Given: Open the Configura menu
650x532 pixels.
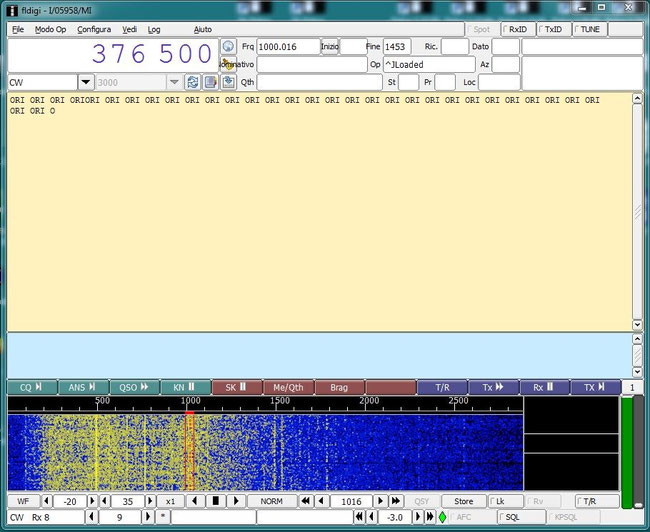Looking at the screenshot, I should (x=94, y=29).
